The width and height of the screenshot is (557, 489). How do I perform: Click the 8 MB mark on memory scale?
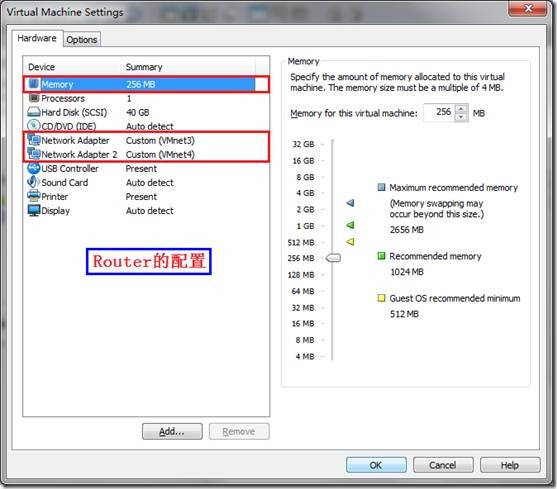305,340
